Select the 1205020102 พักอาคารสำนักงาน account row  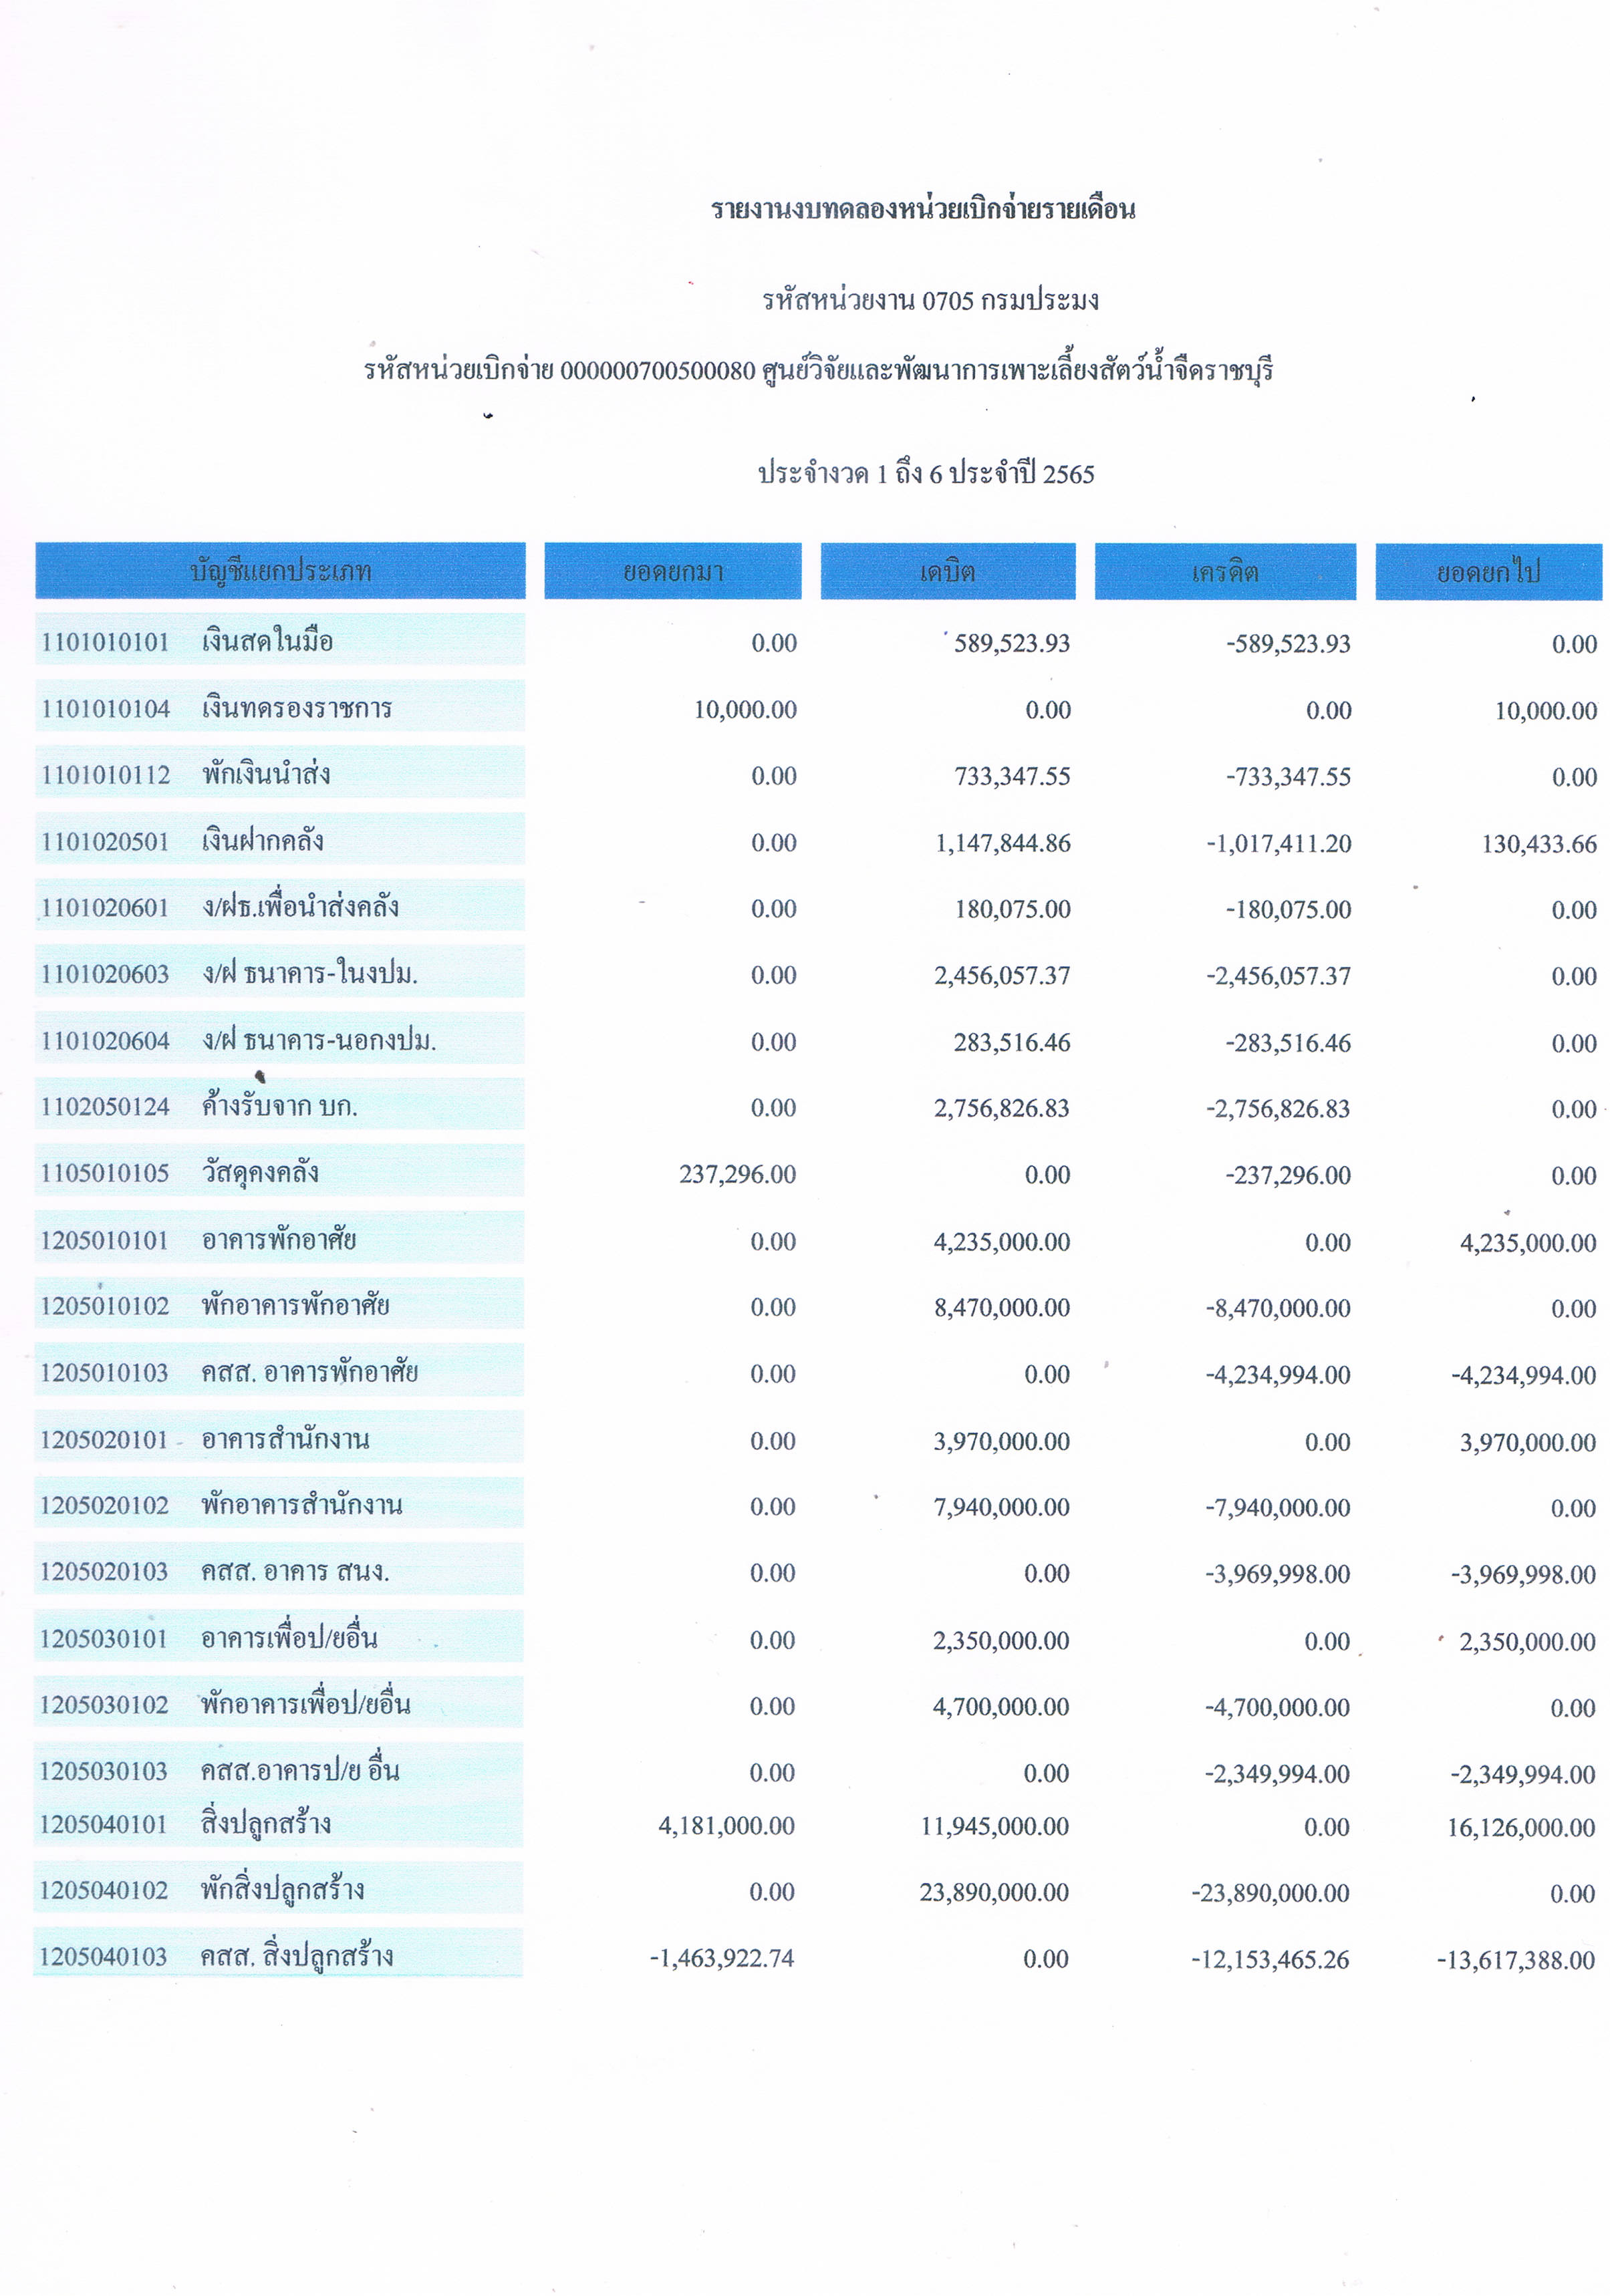tap(280, 1504)
